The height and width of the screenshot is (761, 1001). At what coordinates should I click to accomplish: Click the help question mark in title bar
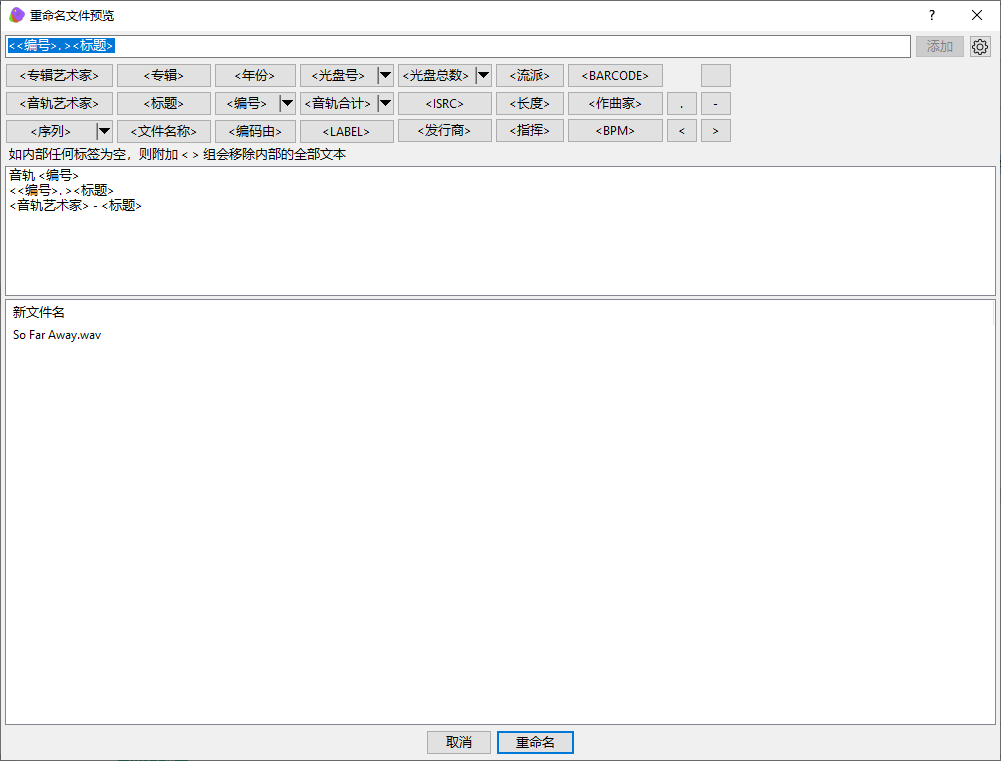931,15
